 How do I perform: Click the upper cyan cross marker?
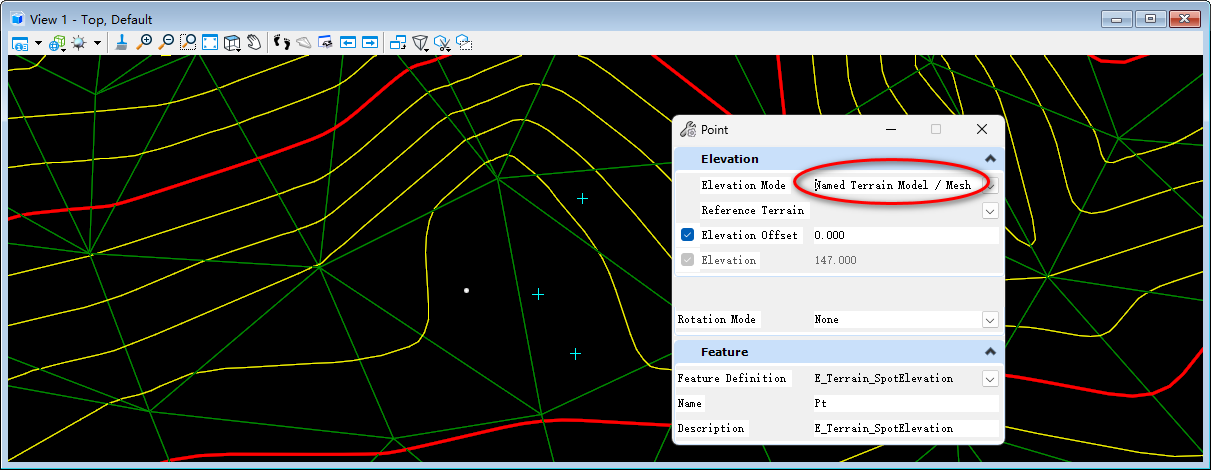click(582, 198)
